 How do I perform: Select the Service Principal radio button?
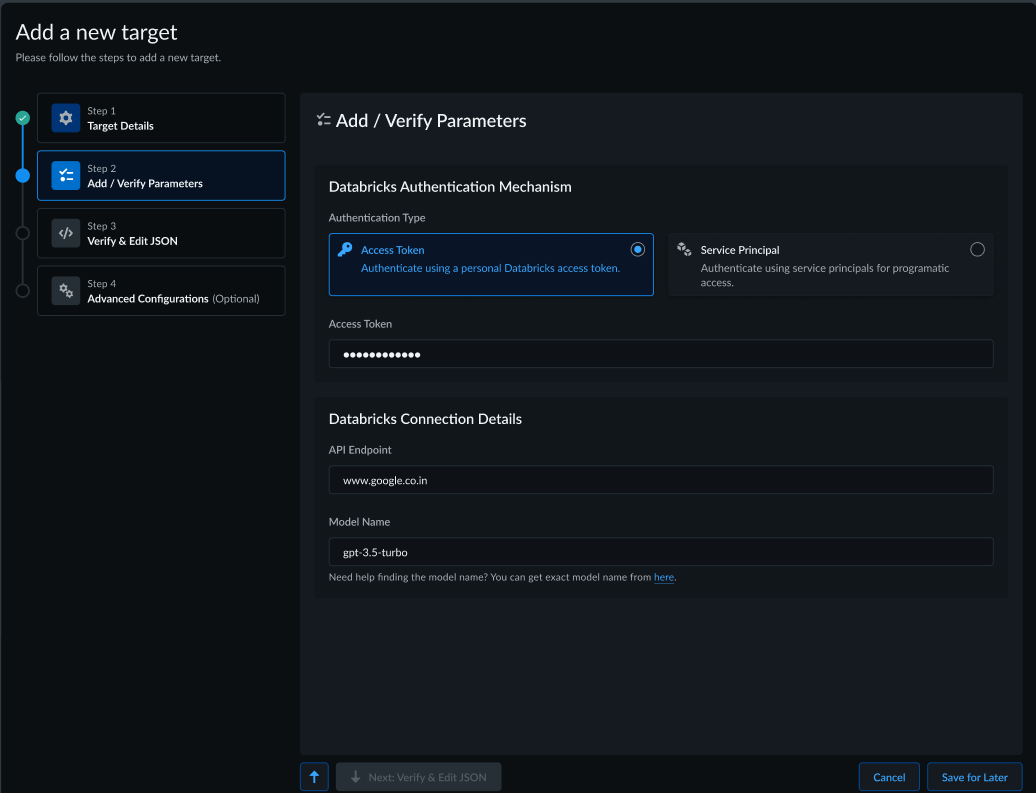pyautogui.click(x=977, y=249)
